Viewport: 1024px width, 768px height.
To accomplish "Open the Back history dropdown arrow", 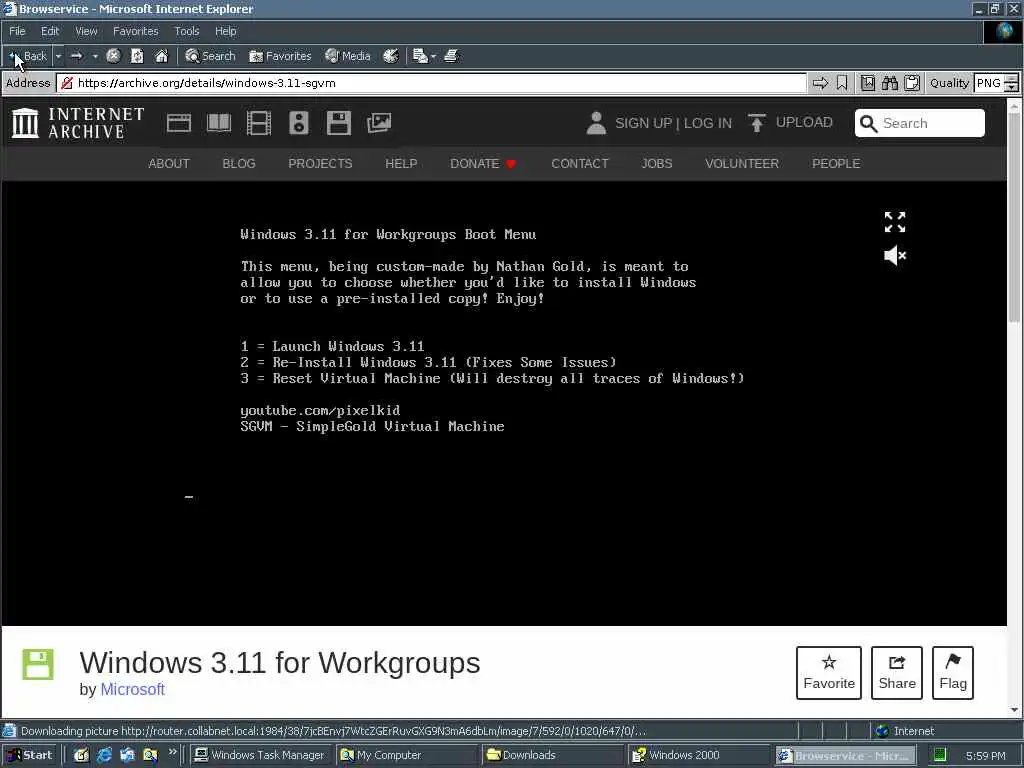I will point(58,56).
